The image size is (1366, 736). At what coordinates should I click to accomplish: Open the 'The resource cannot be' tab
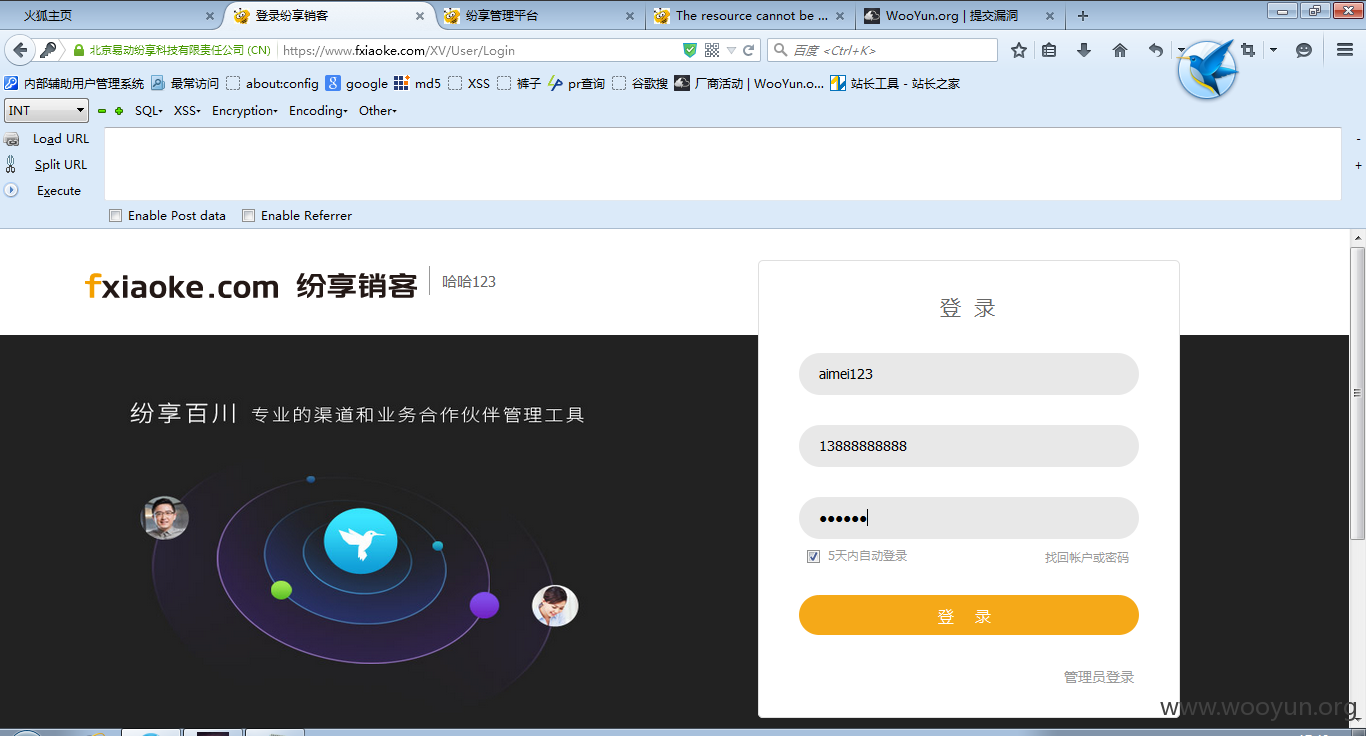point(751,16)
